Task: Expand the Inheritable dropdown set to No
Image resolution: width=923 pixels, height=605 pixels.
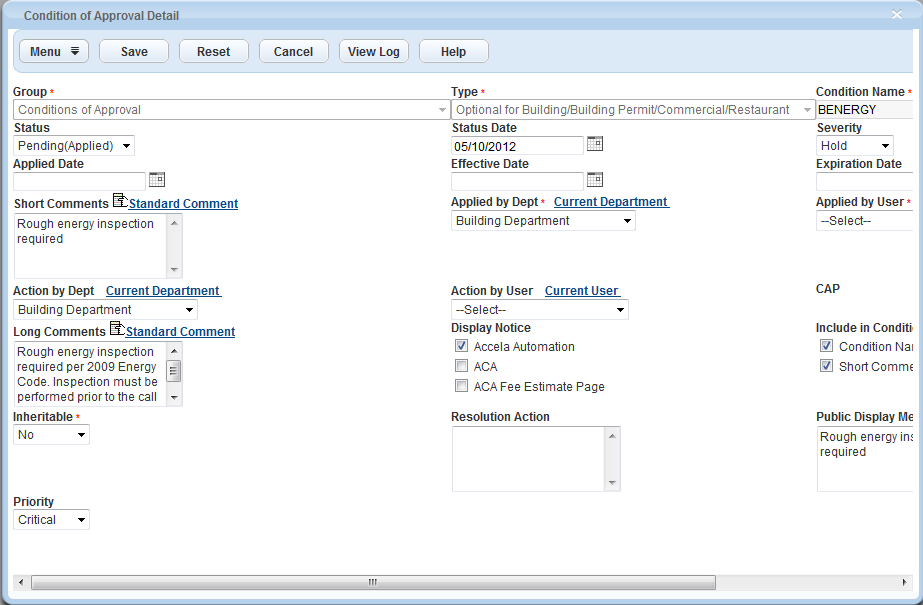Action: [52, 435]
